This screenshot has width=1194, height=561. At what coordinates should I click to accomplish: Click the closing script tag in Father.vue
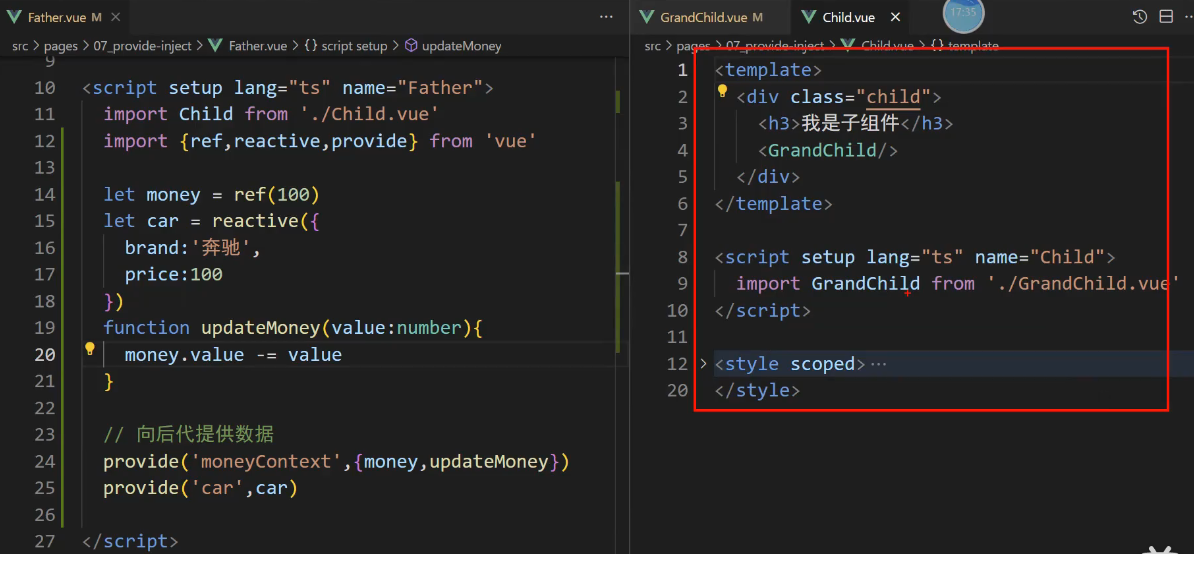pyautogui.click(x=130, y=542)
